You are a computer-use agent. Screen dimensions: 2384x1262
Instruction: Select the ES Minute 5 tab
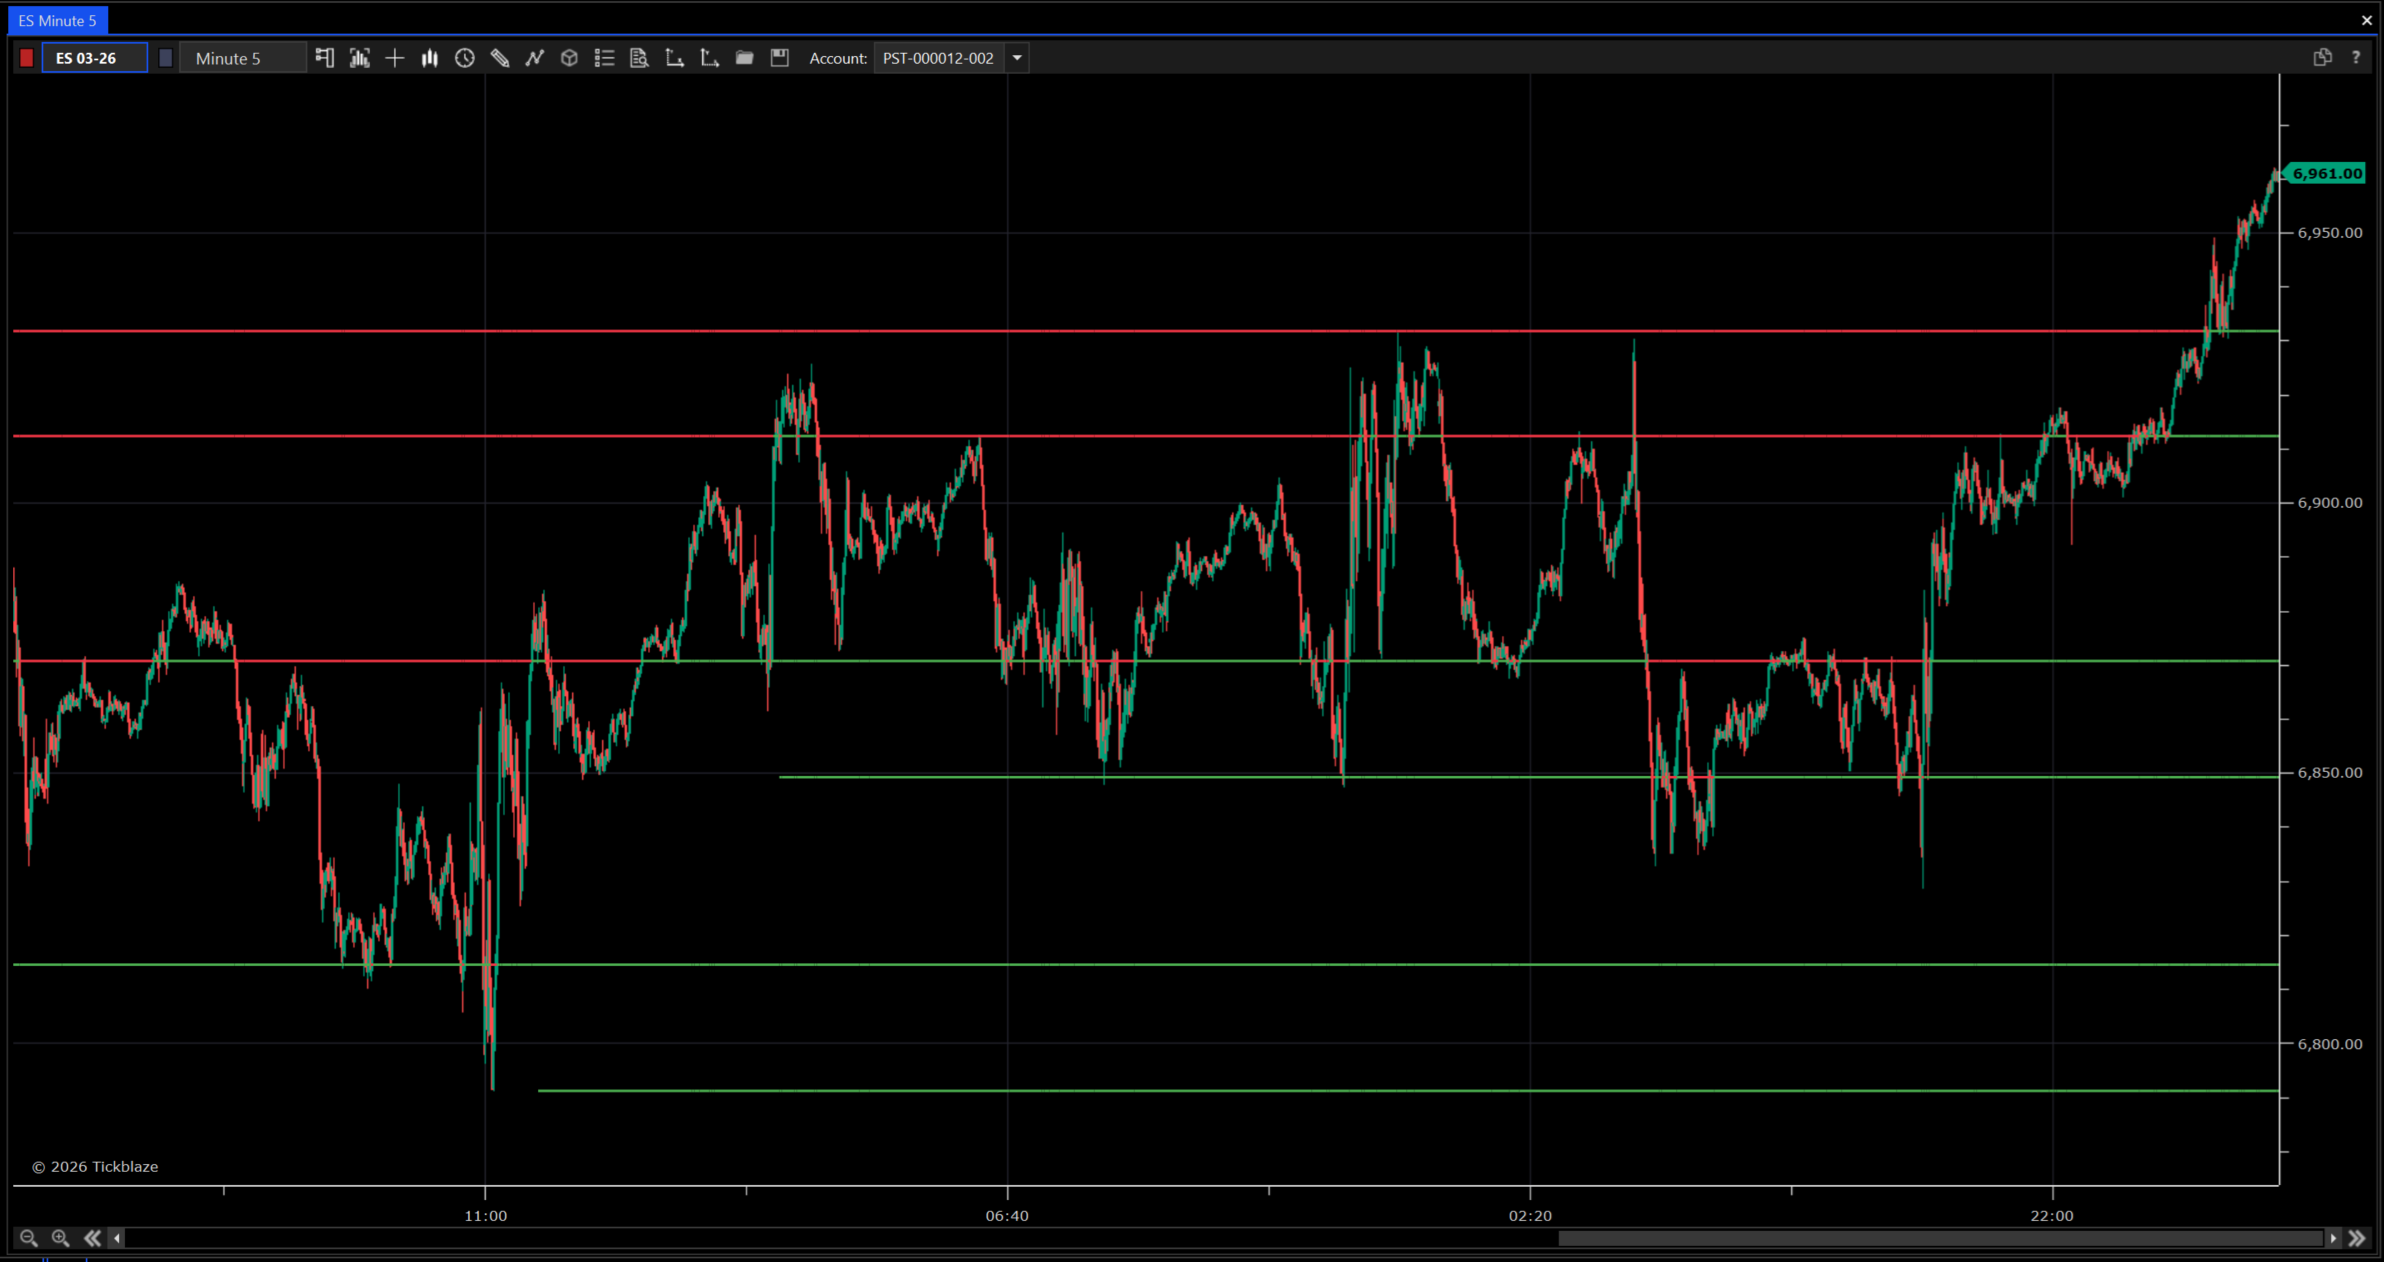58,20
